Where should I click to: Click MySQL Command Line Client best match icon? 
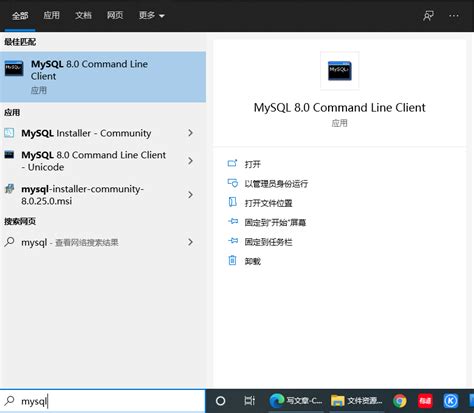14,68
